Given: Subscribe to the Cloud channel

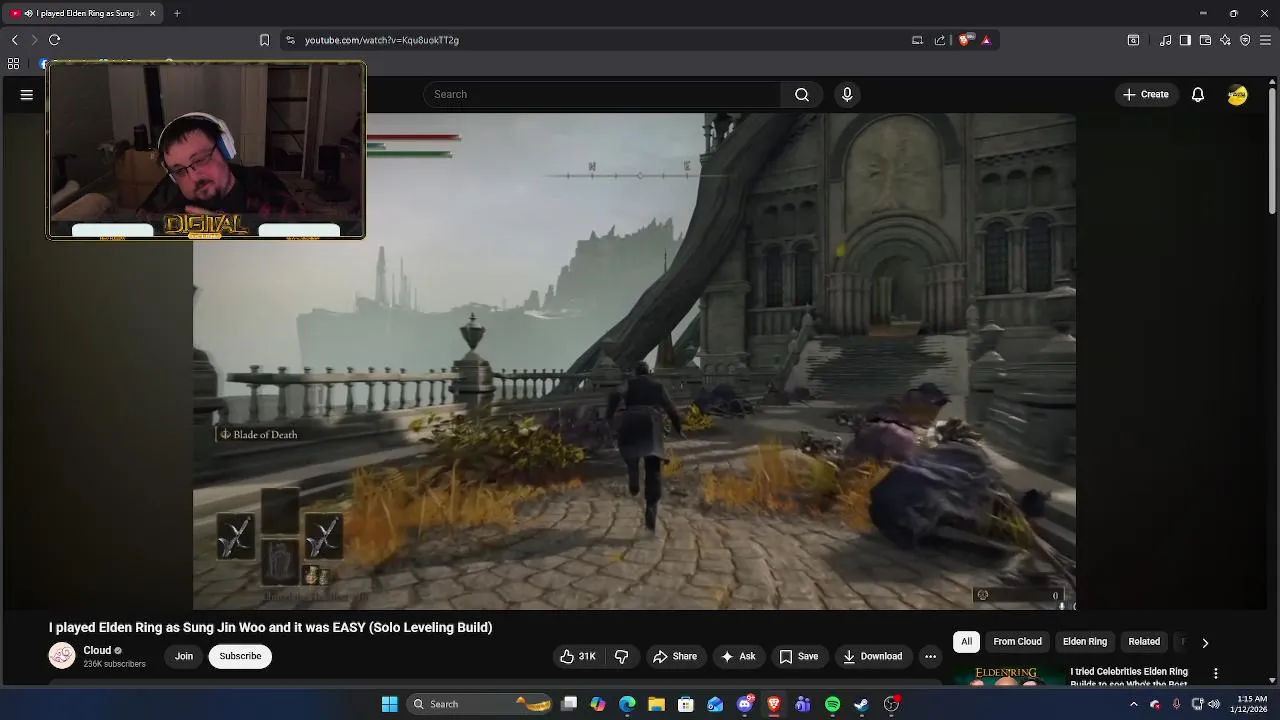Looking at the screenshot, I should point(240,656).
